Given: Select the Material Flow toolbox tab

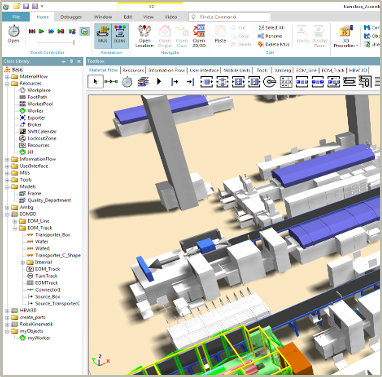Looking at the screenshot, I should (103, 70).
